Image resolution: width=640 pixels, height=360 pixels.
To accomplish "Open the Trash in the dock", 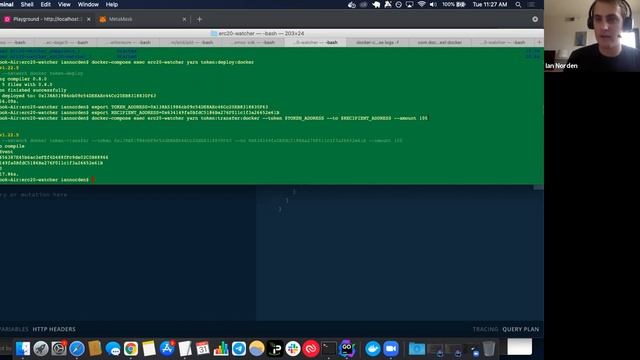I will [x=489, y=349].
